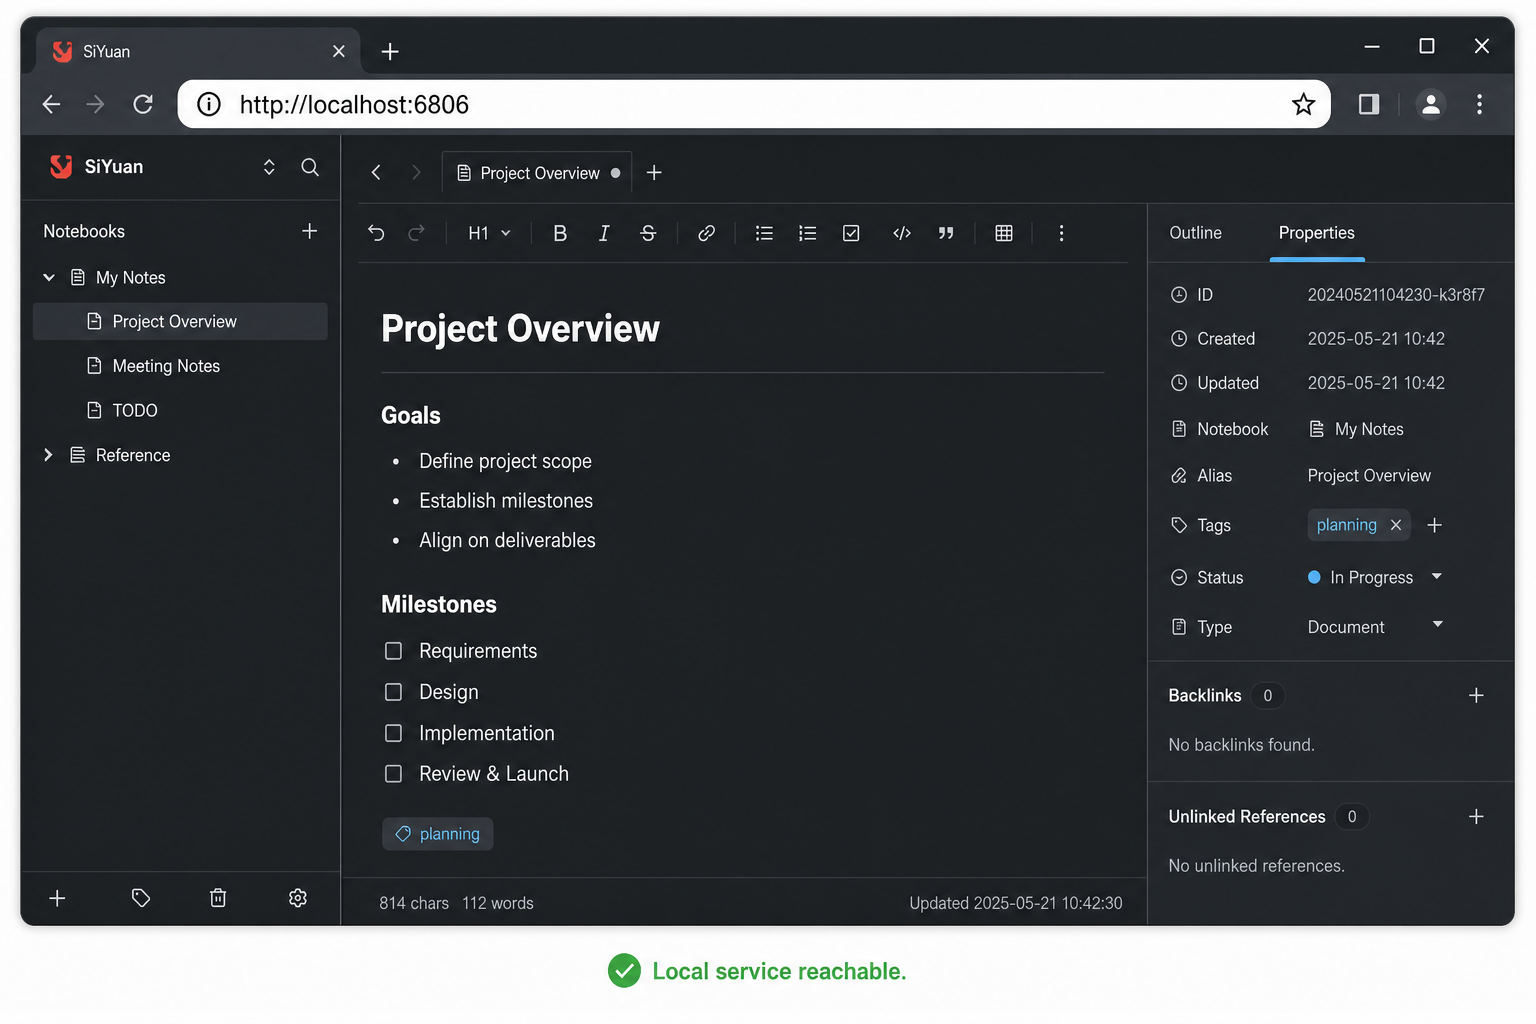Viewport: 1536px width, 1024px height.
Task: Click the Milestones heading
Action: tap(439, 604)
